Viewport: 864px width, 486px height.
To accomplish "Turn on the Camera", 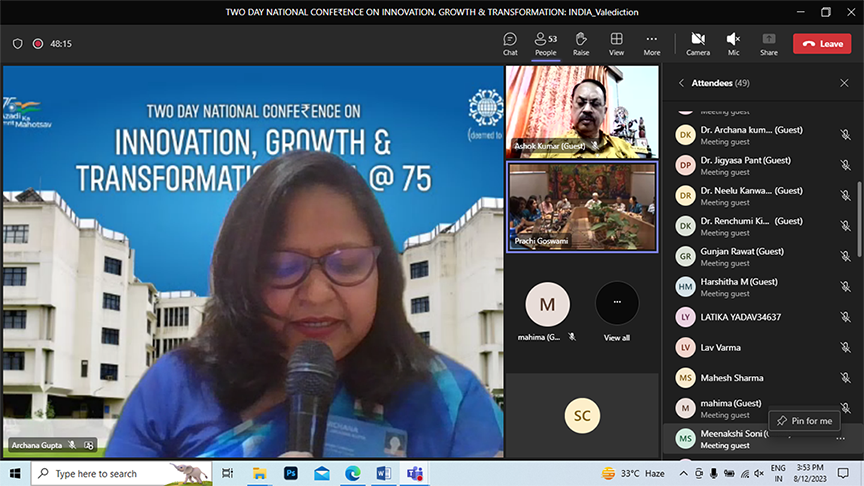I will point(698,43).
